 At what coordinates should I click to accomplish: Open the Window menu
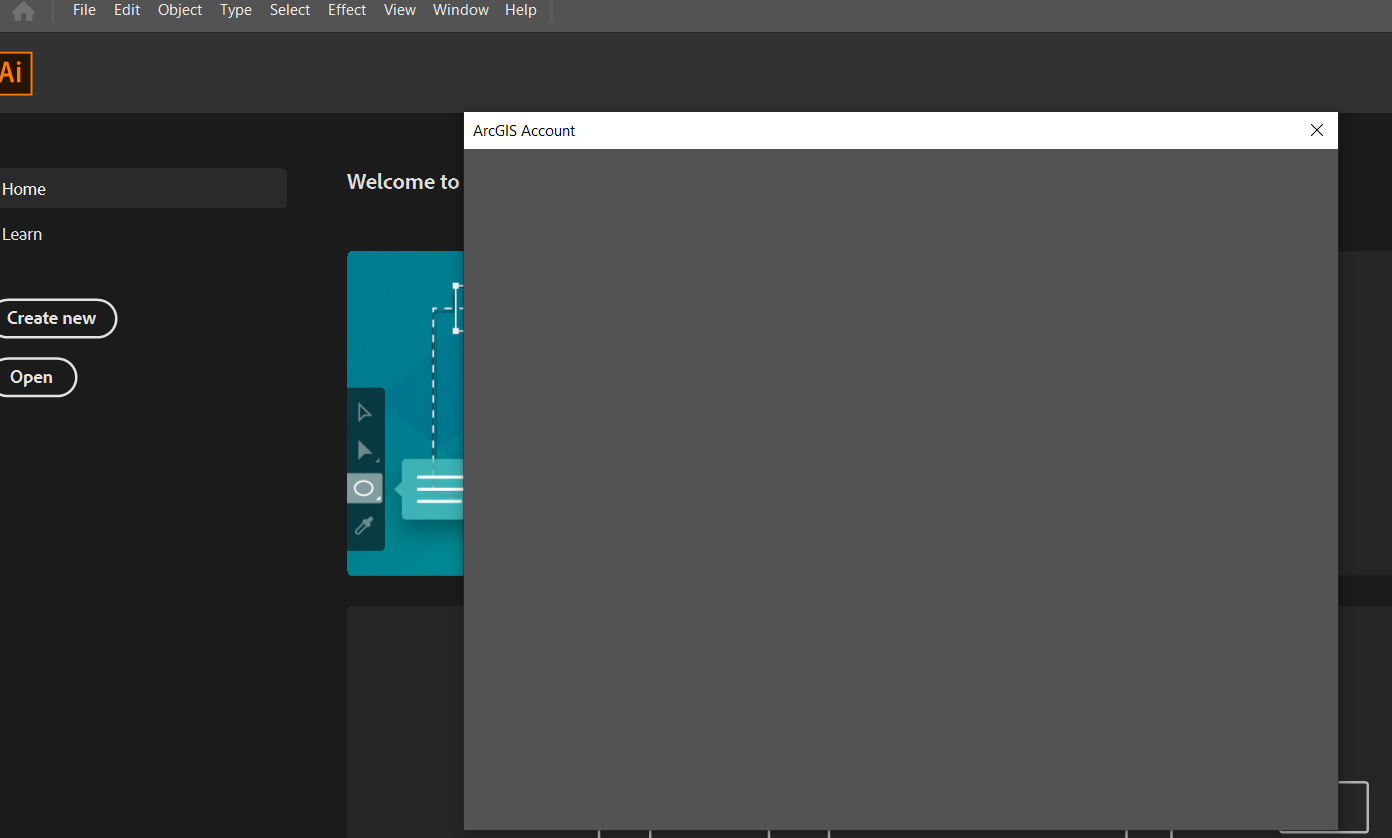pos(461,10)
